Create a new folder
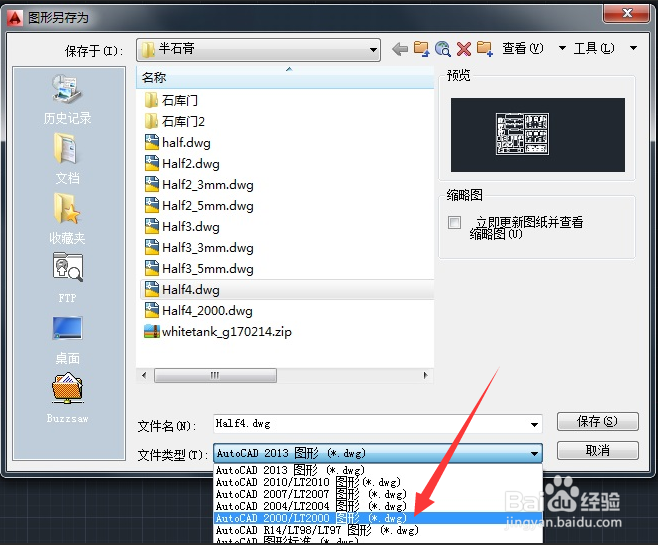658x545 pixels. pyautogui.click(x=485, y=49)
